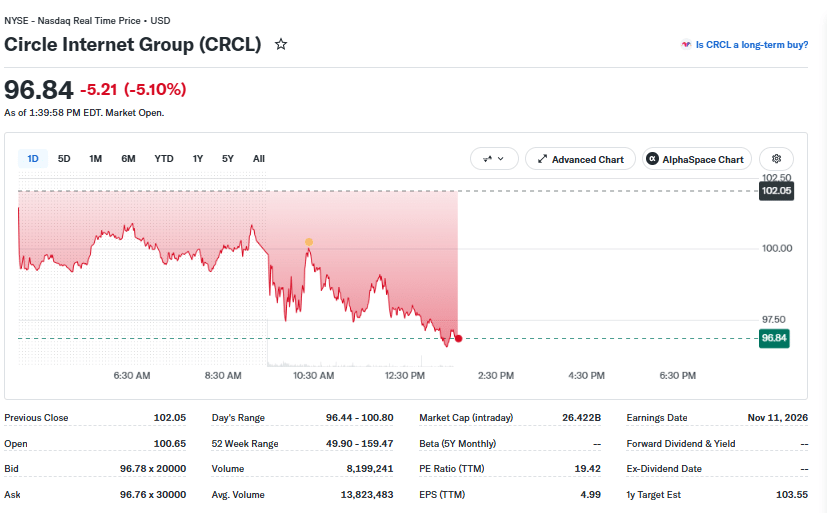
Task: Click the 102.05 previous close price tag
Action: pos(776,191)
